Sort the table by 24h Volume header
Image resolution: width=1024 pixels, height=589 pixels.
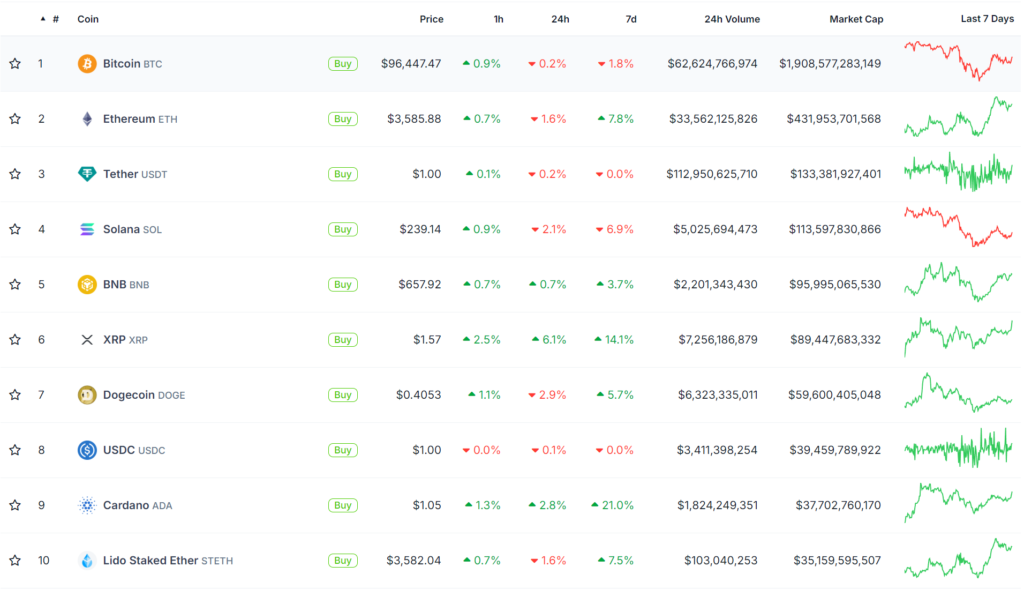click(x=731, y=19)
